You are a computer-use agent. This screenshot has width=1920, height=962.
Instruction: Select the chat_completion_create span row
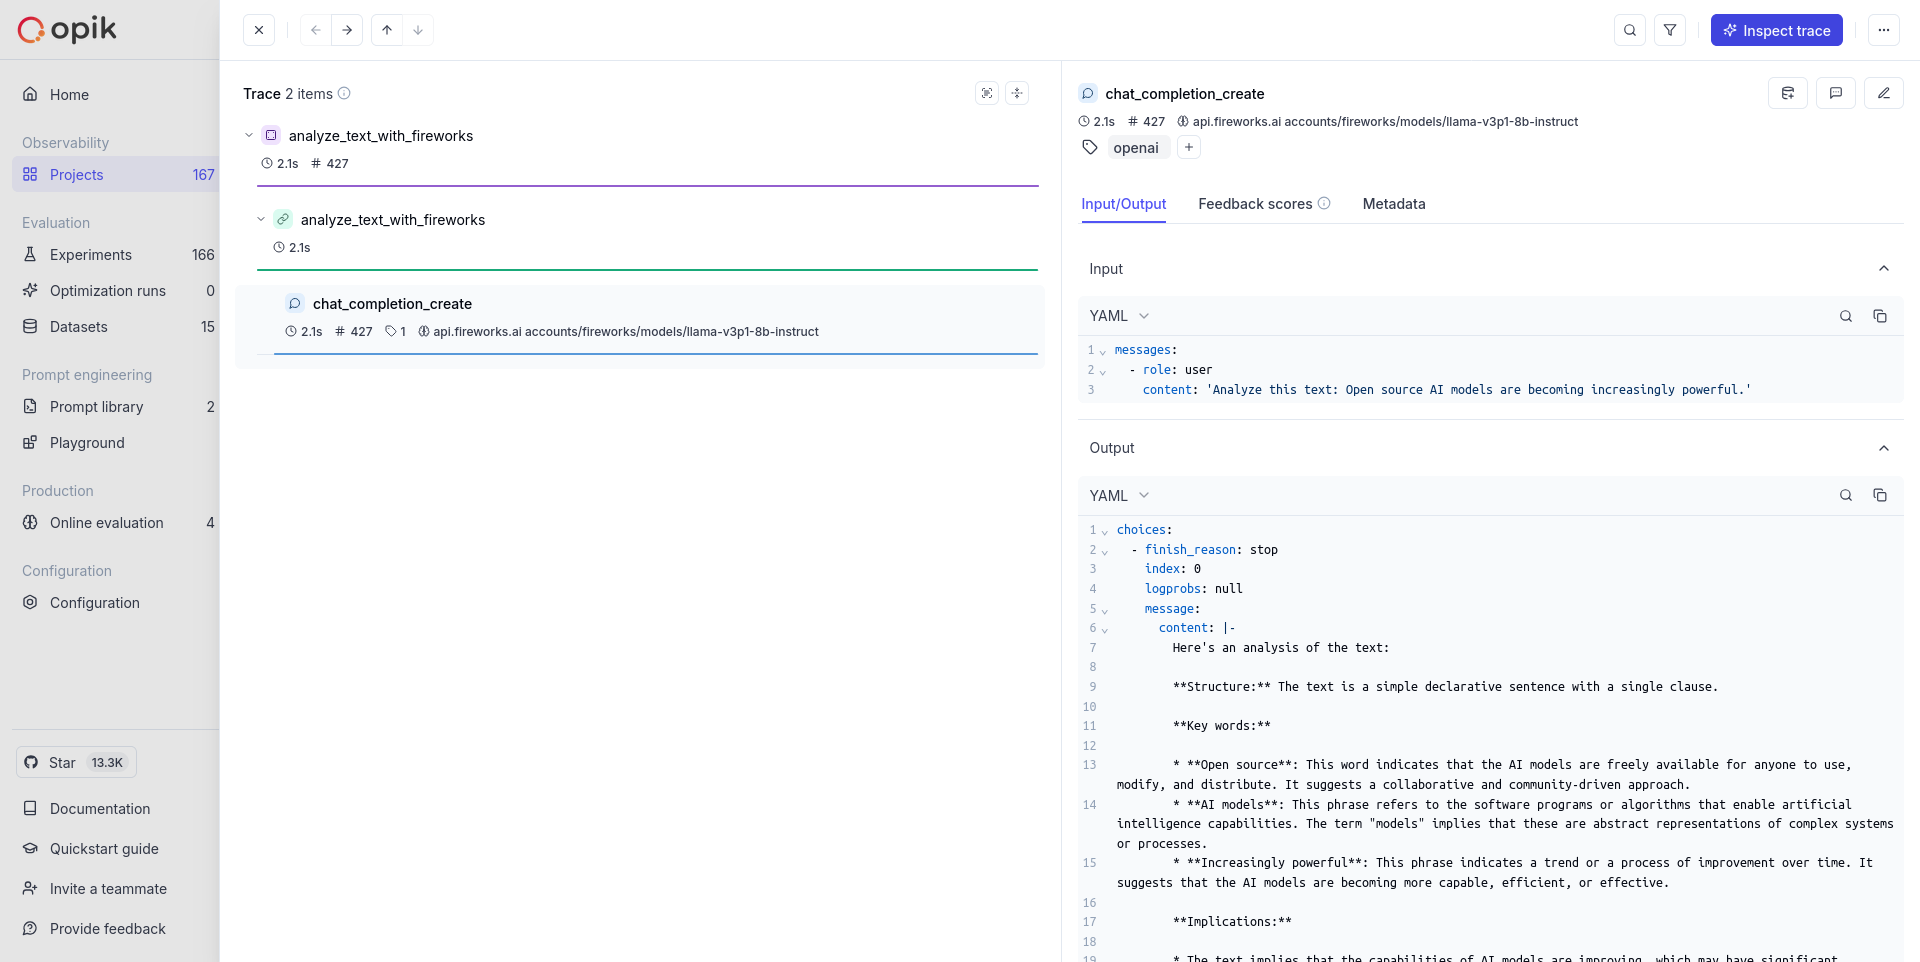pyautogui.click(x=640, y=317)
